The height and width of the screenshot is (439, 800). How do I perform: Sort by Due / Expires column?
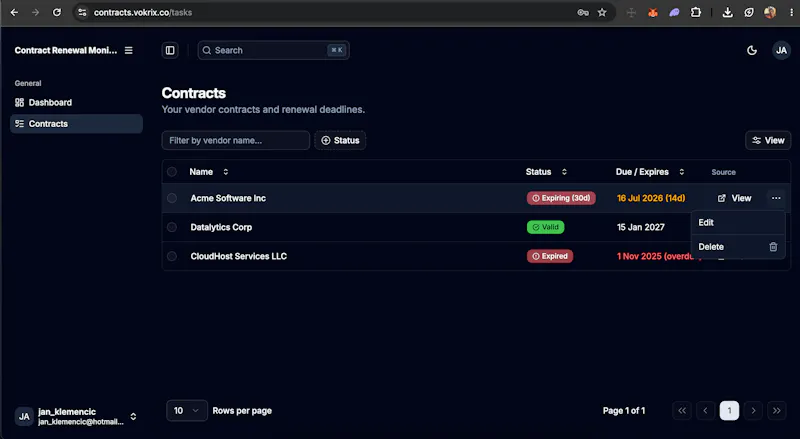650,172
